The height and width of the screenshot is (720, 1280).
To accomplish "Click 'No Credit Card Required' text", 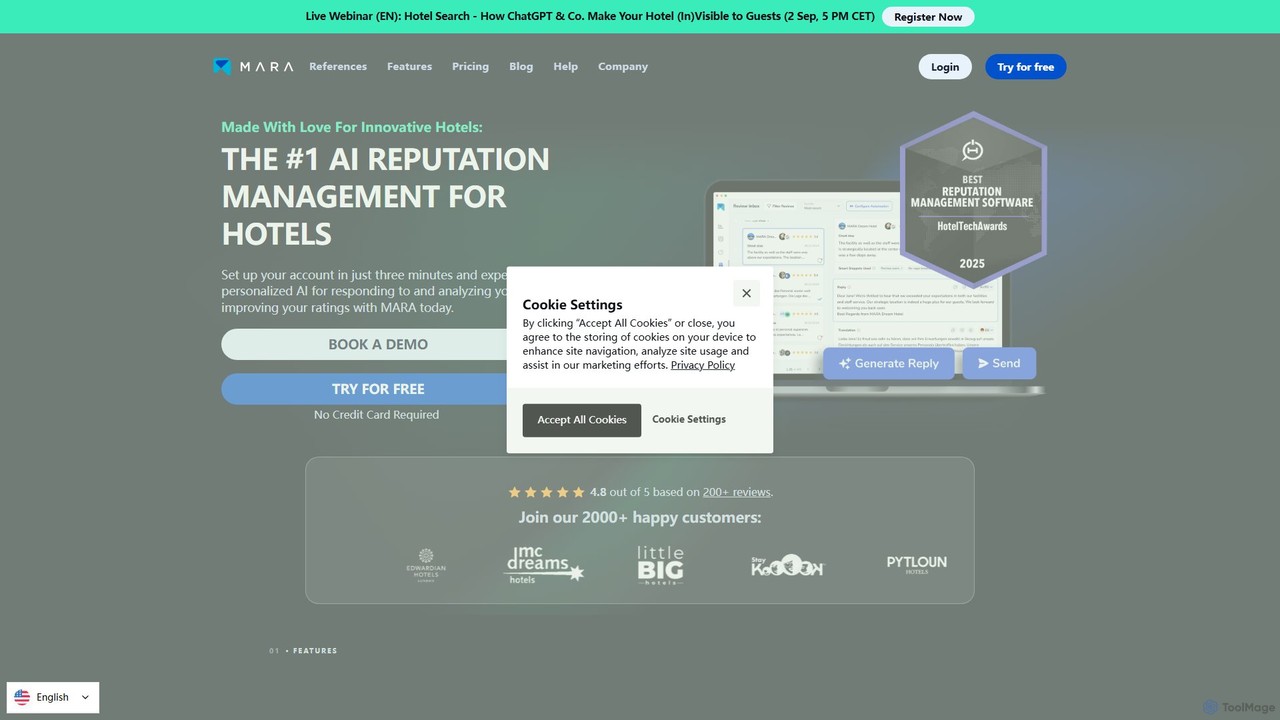I will pyautogui.click(x=376, y=414).
